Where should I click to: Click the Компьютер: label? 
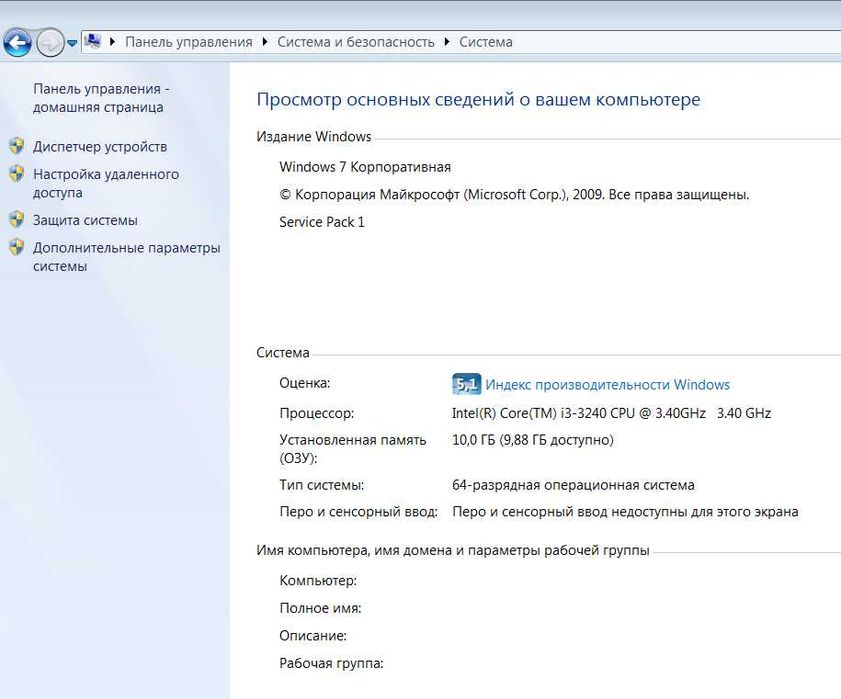318,580
